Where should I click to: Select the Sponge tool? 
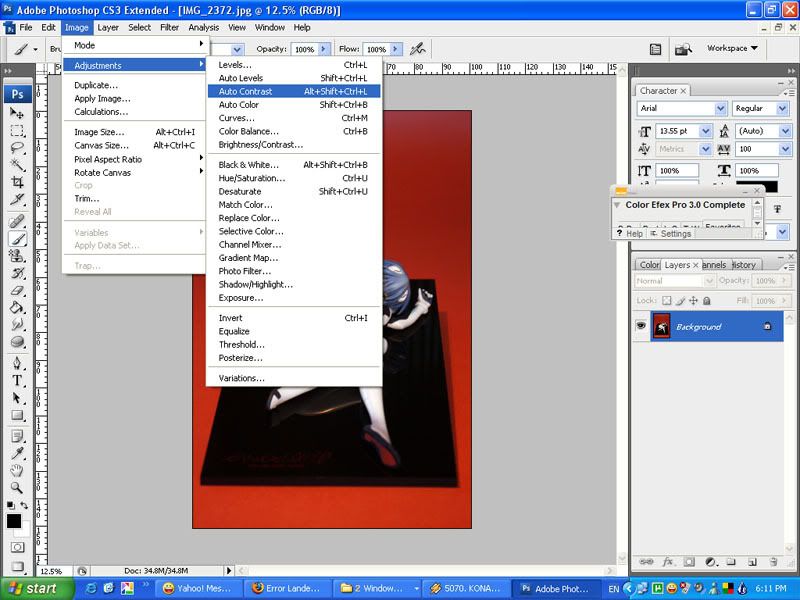click(x=17, y=342)
